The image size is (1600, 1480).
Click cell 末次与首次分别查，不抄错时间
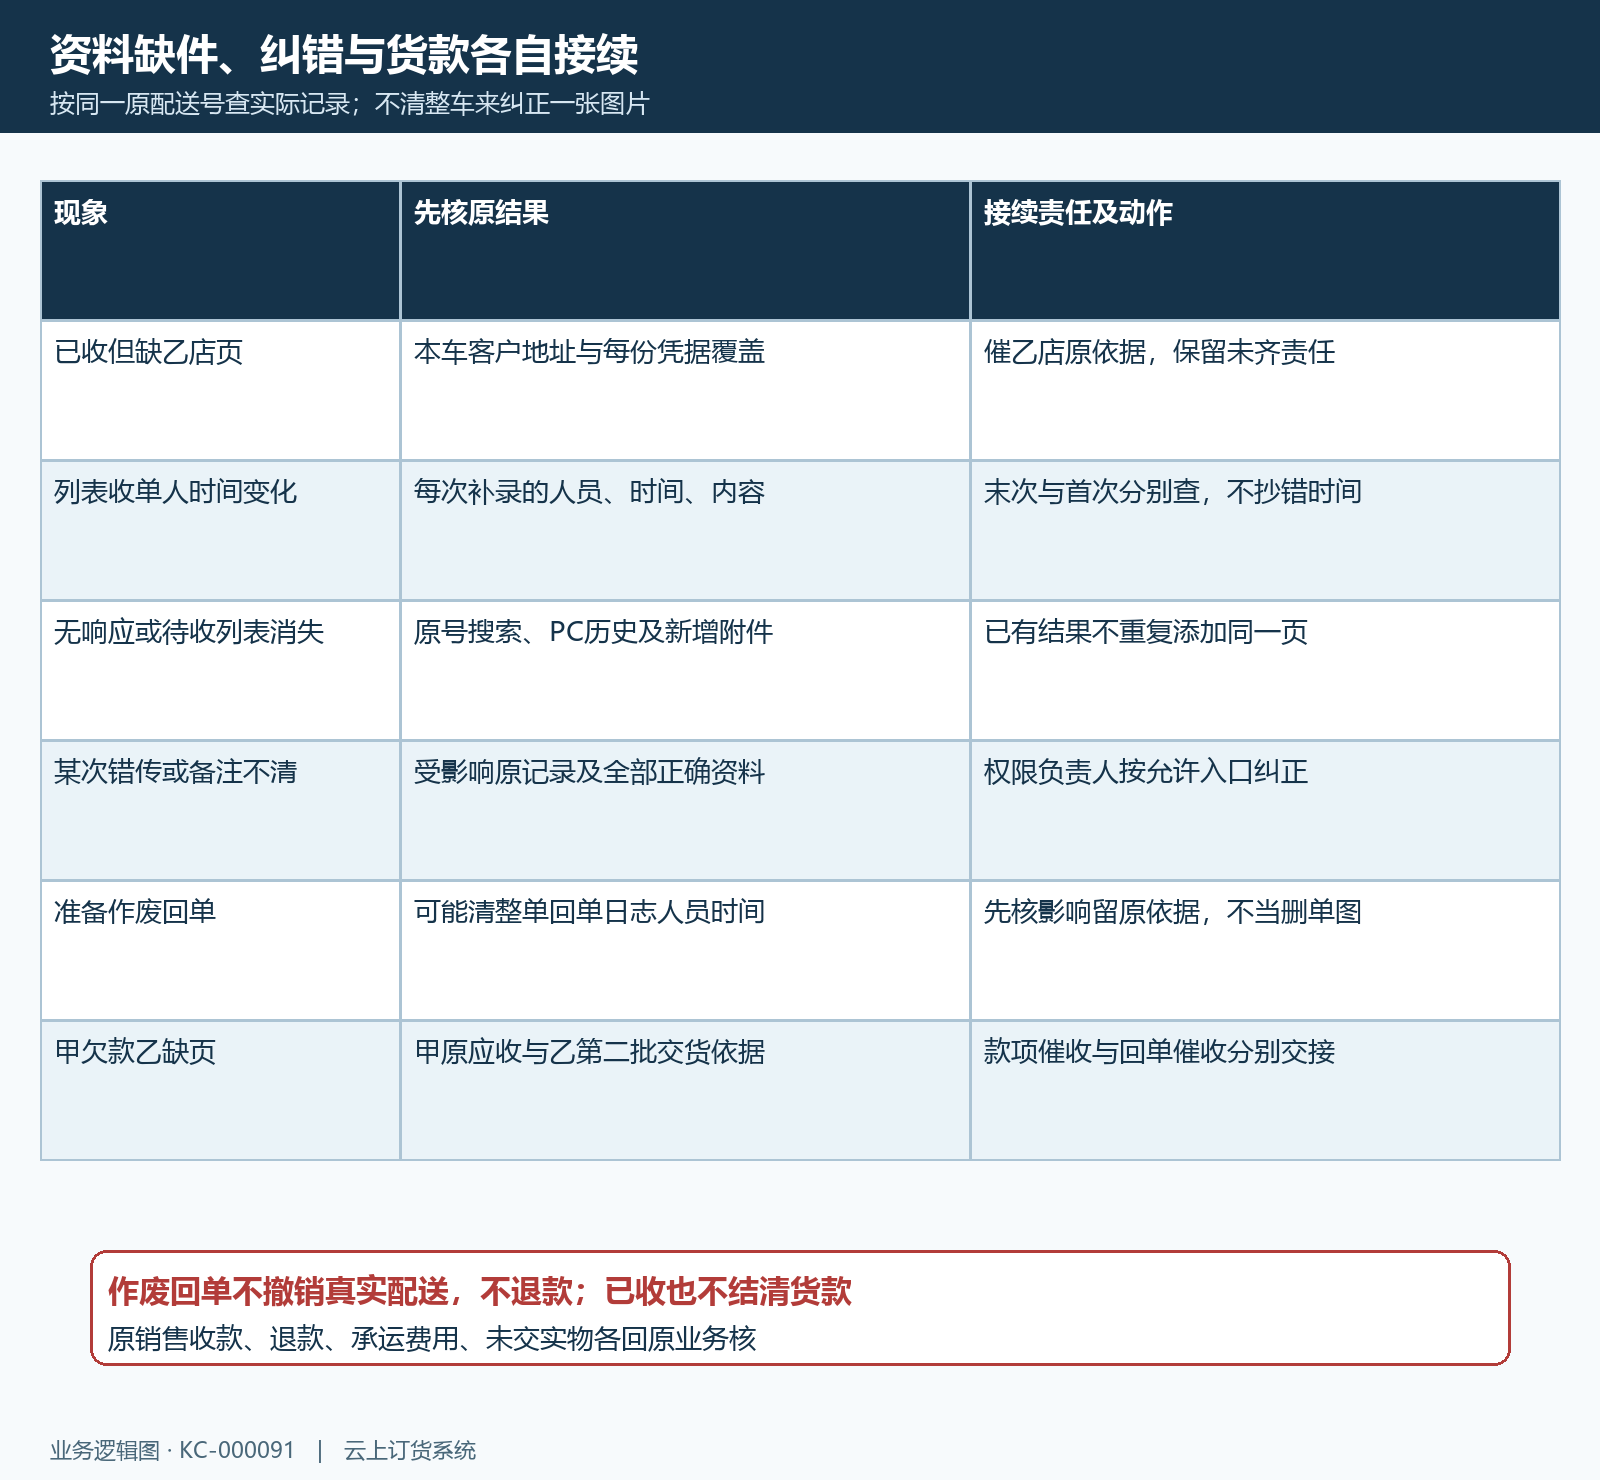pos(1265,531)
